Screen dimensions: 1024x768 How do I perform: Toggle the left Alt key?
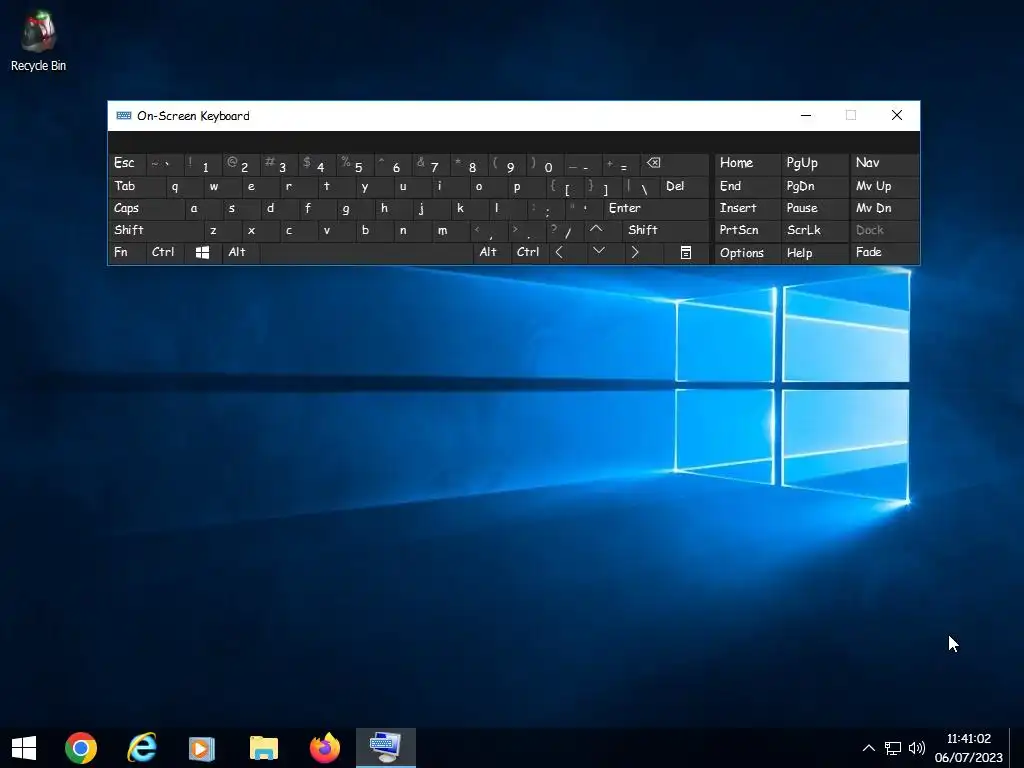click(240, 252)
